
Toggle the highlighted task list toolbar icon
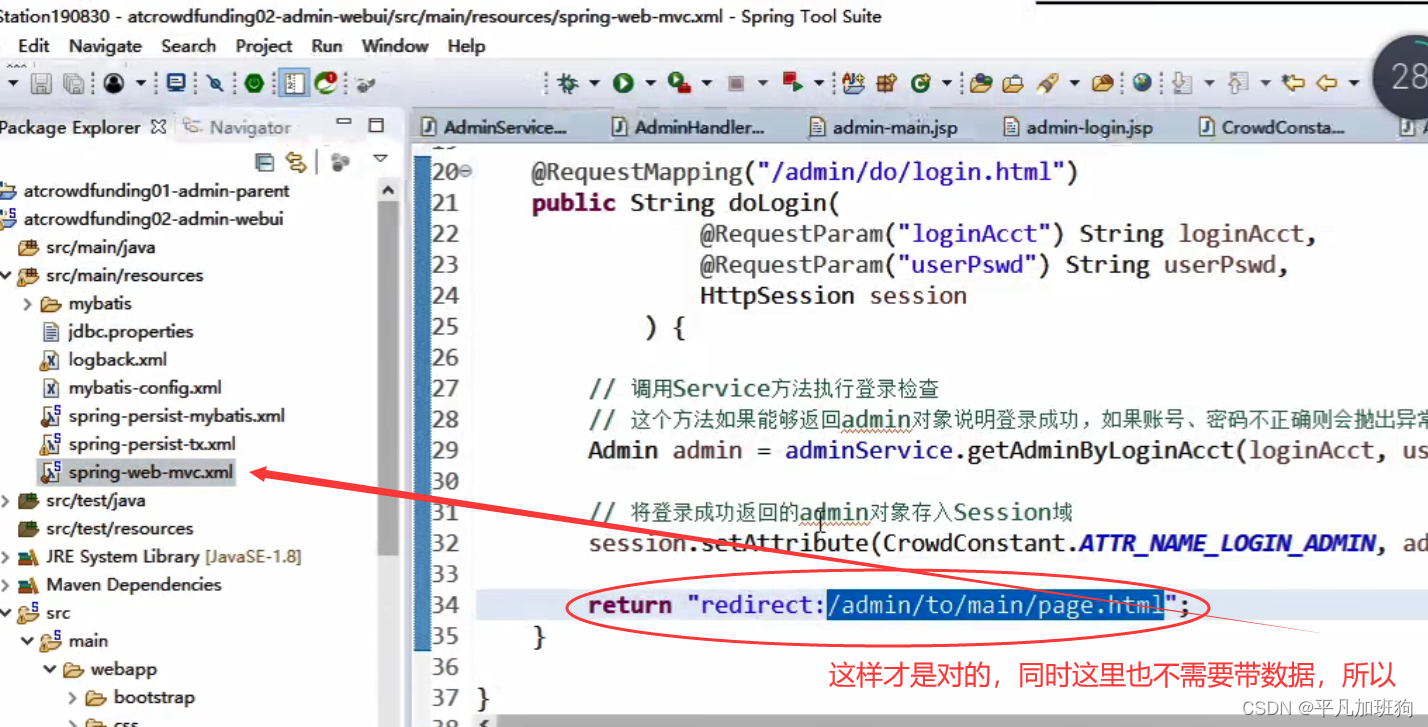coord(292,83)
